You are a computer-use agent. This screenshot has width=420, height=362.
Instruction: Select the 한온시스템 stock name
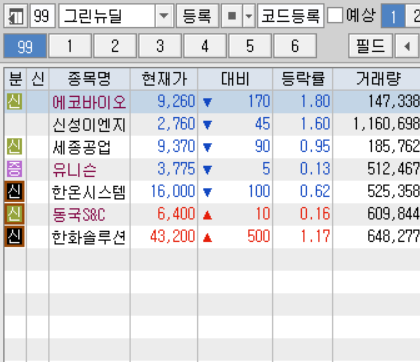(89, 192)
